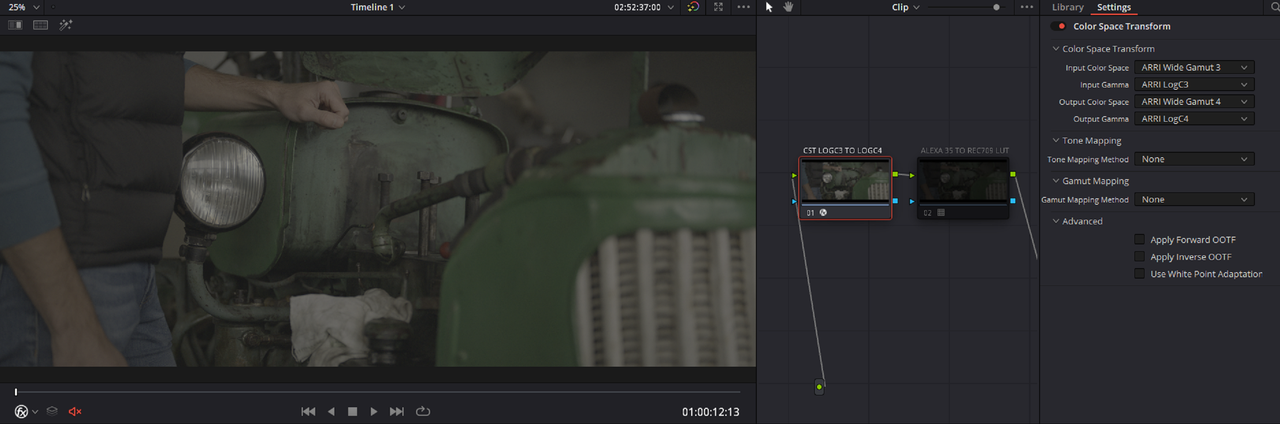Open timecode display options chevron
The width and height of the screenshot is (1280, 424).
tap(672, 7)
